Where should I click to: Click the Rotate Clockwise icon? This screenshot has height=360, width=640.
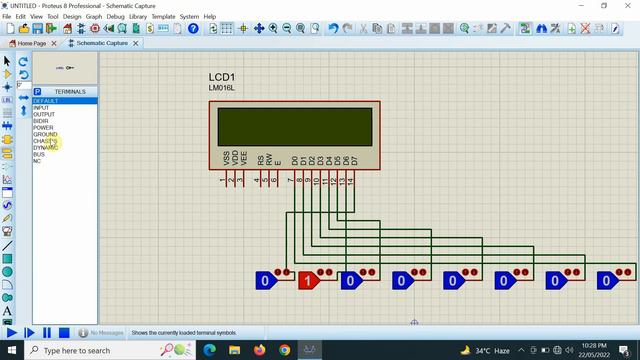(23, 61)
